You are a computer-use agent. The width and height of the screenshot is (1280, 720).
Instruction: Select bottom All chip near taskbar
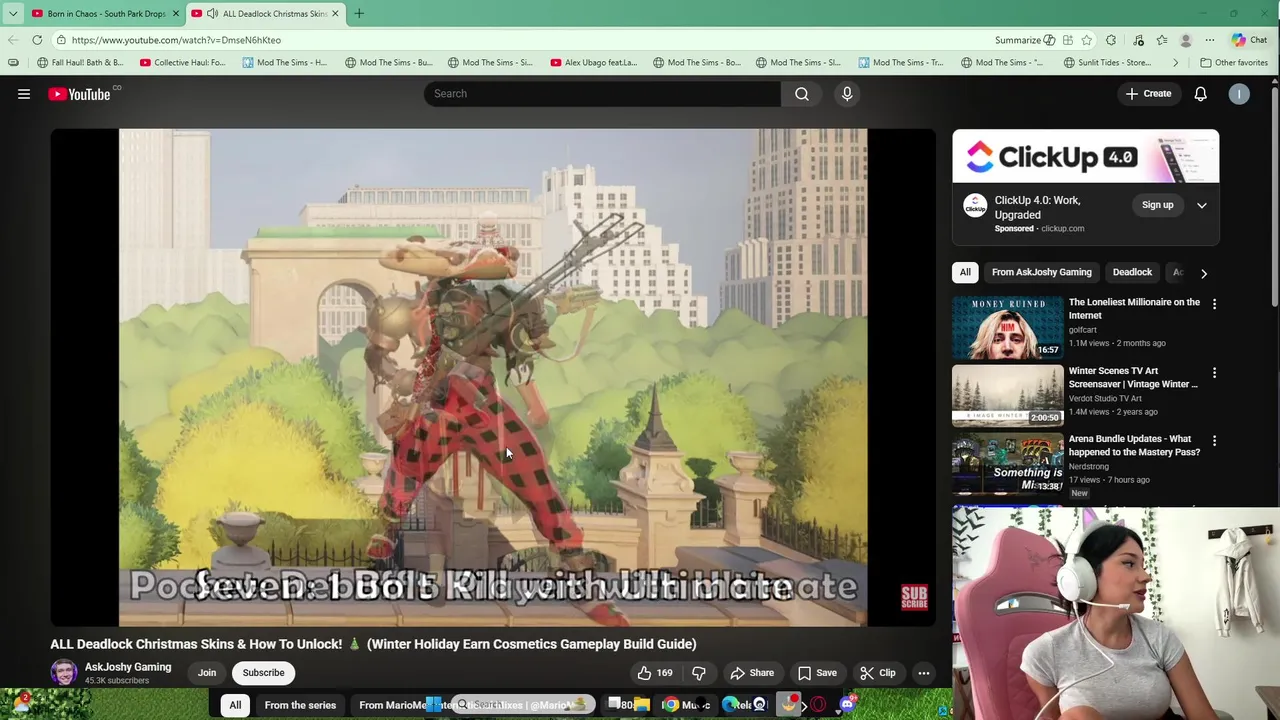[235, 705]
